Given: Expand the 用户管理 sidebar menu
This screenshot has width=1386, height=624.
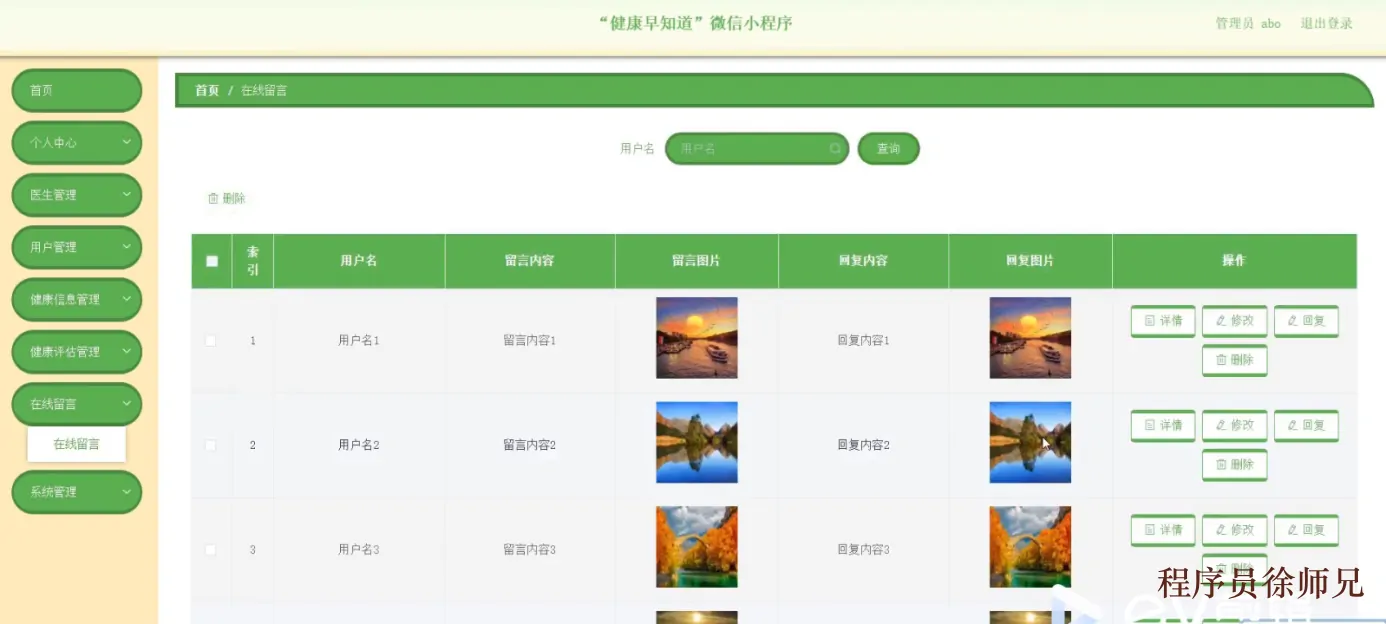Looking at the screenshot, I should (76, 247).
